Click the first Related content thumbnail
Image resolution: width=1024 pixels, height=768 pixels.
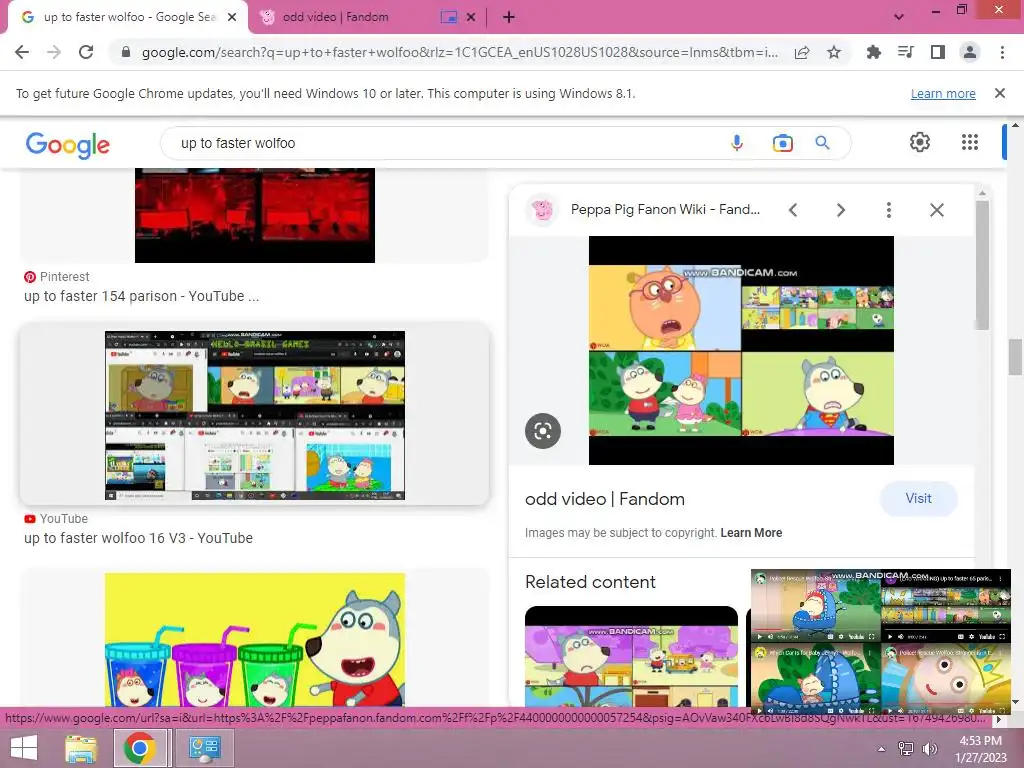(632, 656)
